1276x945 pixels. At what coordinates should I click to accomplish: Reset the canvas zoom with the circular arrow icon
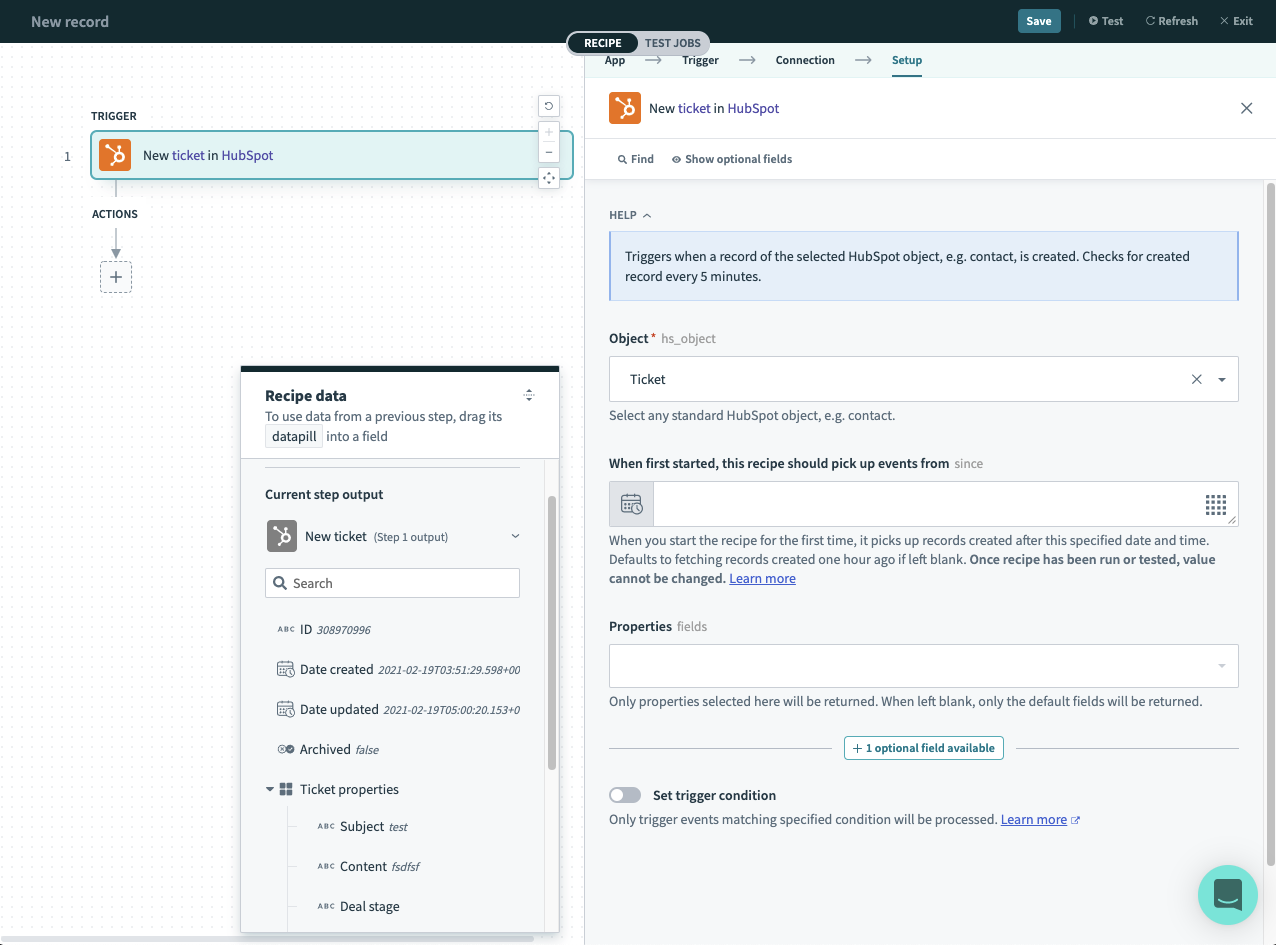coord(548,106)
